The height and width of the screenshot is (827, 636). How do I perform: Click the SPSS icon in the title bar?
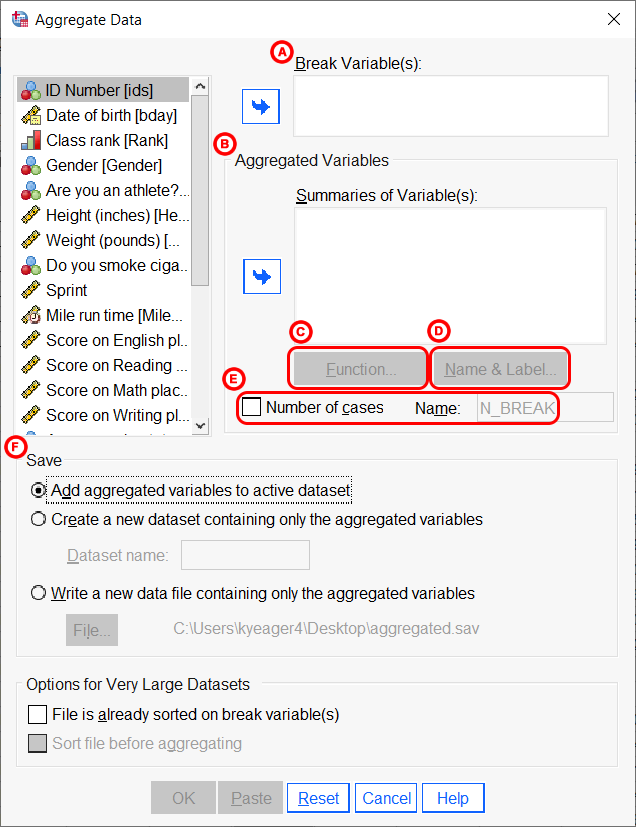tap(20, 19)
